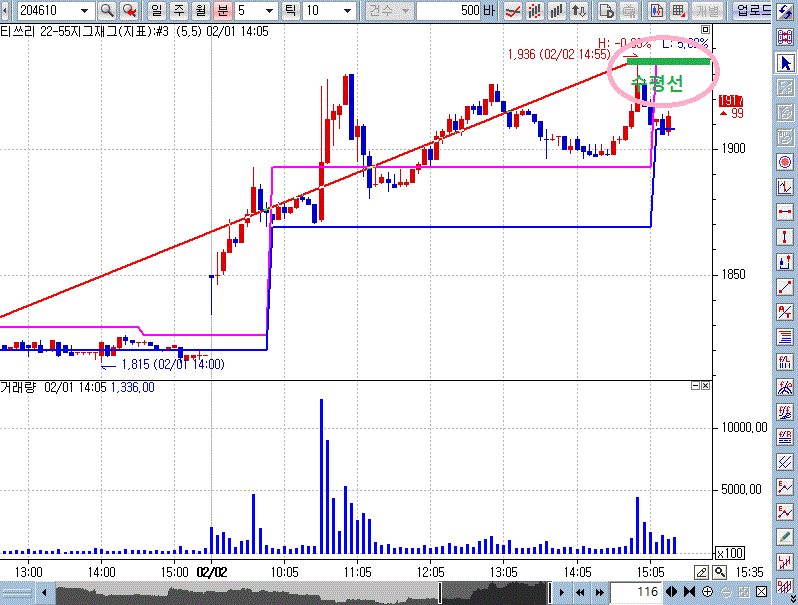
Task: Click the line chart type icon in toolbar
Action: (512, 11)
